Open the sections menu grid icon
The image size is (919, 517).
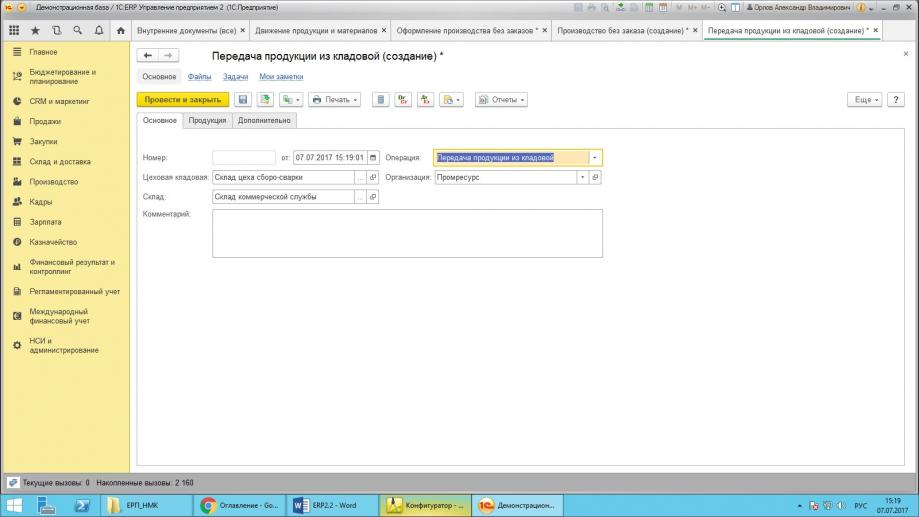[14, 31]
